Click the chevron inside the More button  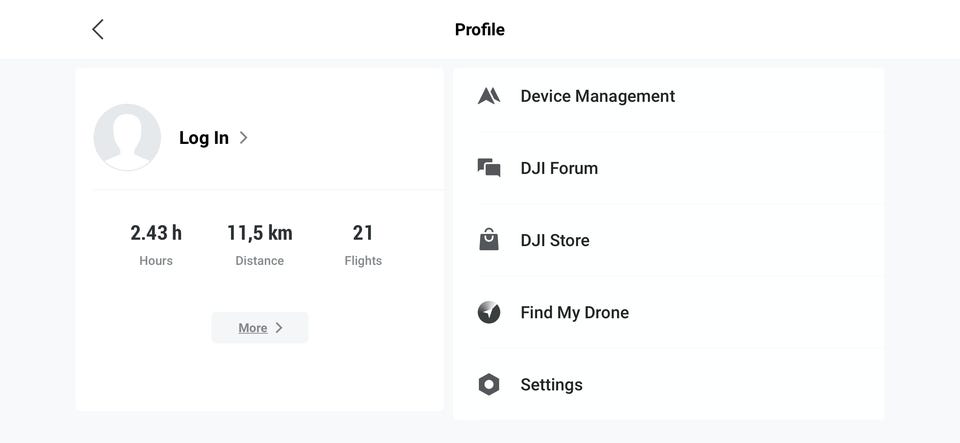279,328
